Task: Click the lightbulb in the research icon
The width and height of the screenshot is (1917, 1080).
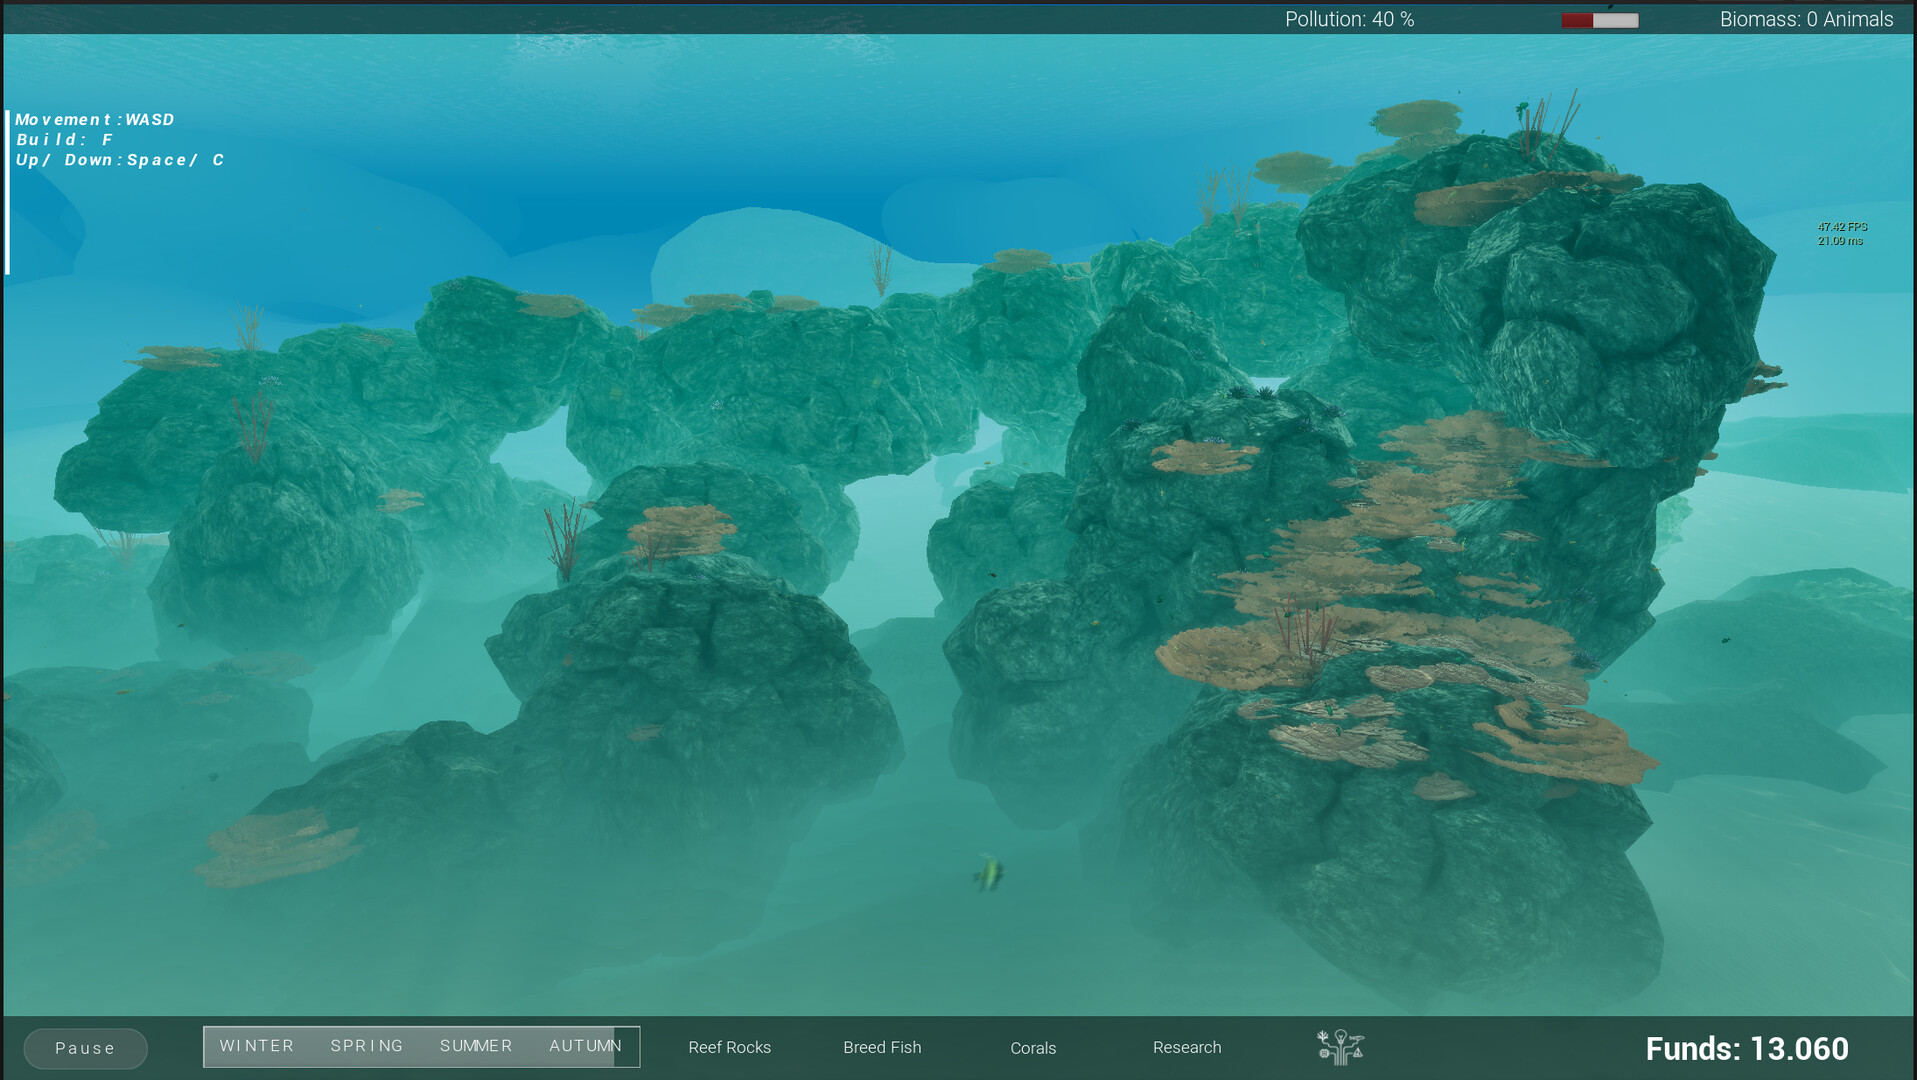Action: tap(1340, 1038)
